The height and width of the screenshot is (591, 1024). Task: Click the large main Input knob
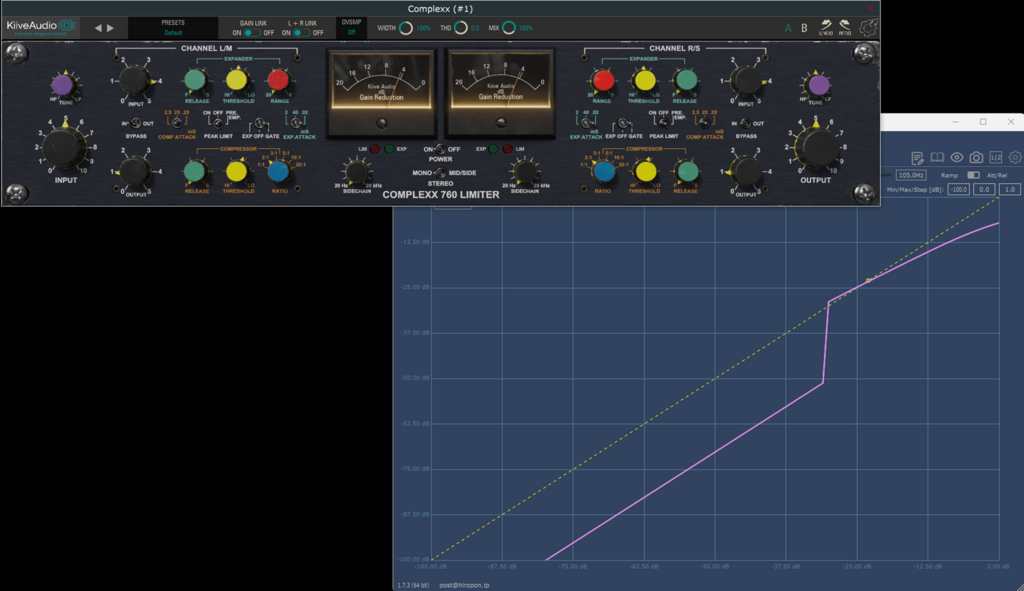coord(64,147)
